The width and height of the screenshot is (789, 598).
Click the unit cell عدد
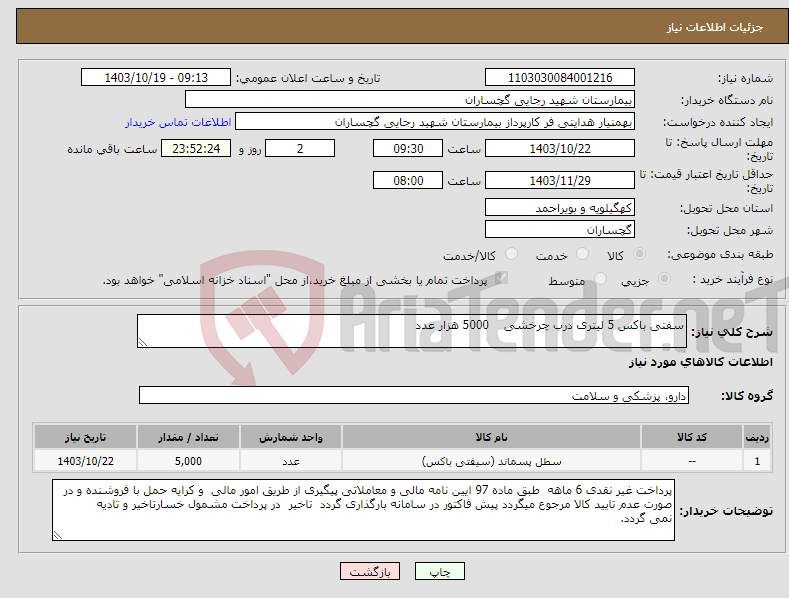pyautogui.click(x=291, y=461)
